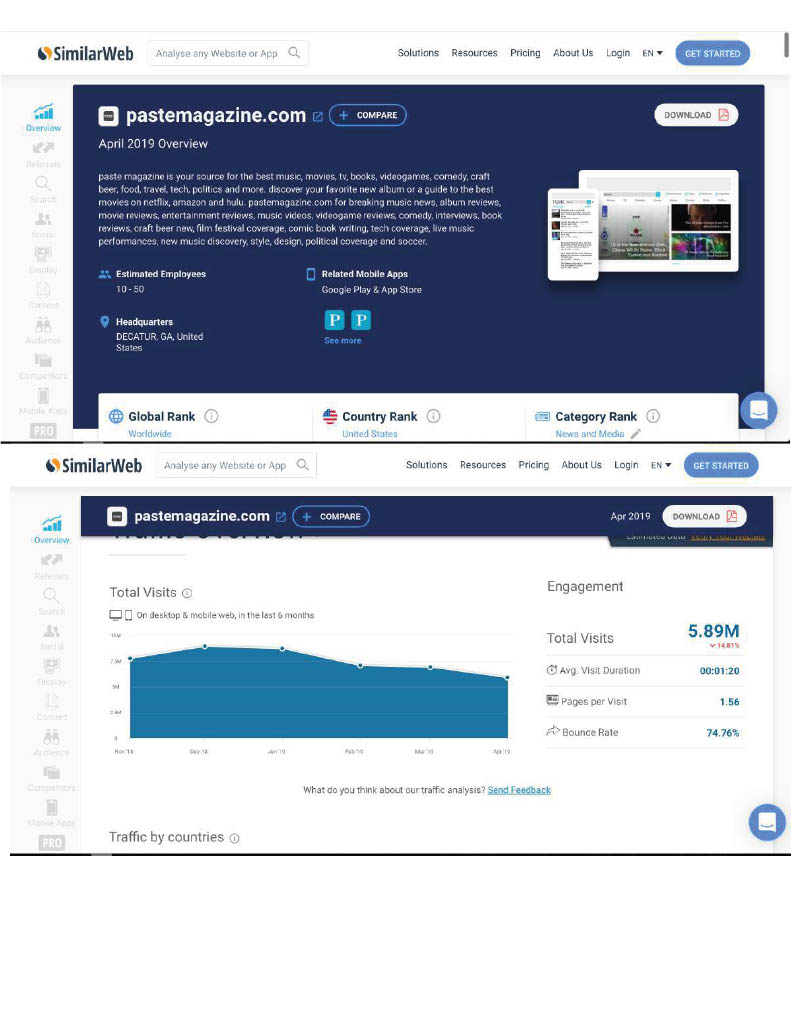Show info tooltip for Global Rank
This screenshot has height=1024, width=791.
click(x=211, y=416)
